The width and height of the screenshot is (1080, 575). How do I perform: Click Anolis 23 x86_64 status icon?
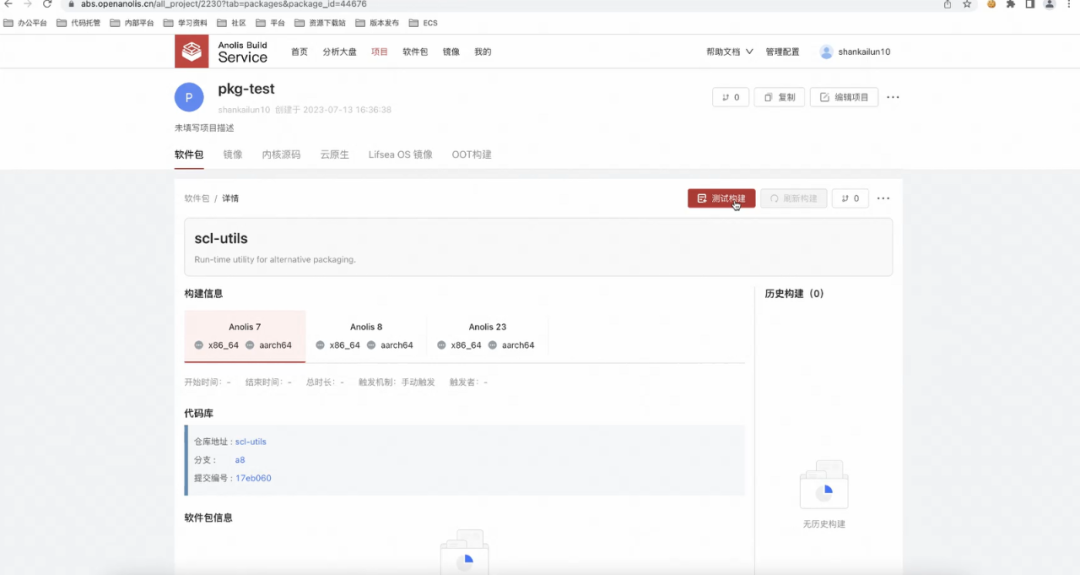coord(442,345)
